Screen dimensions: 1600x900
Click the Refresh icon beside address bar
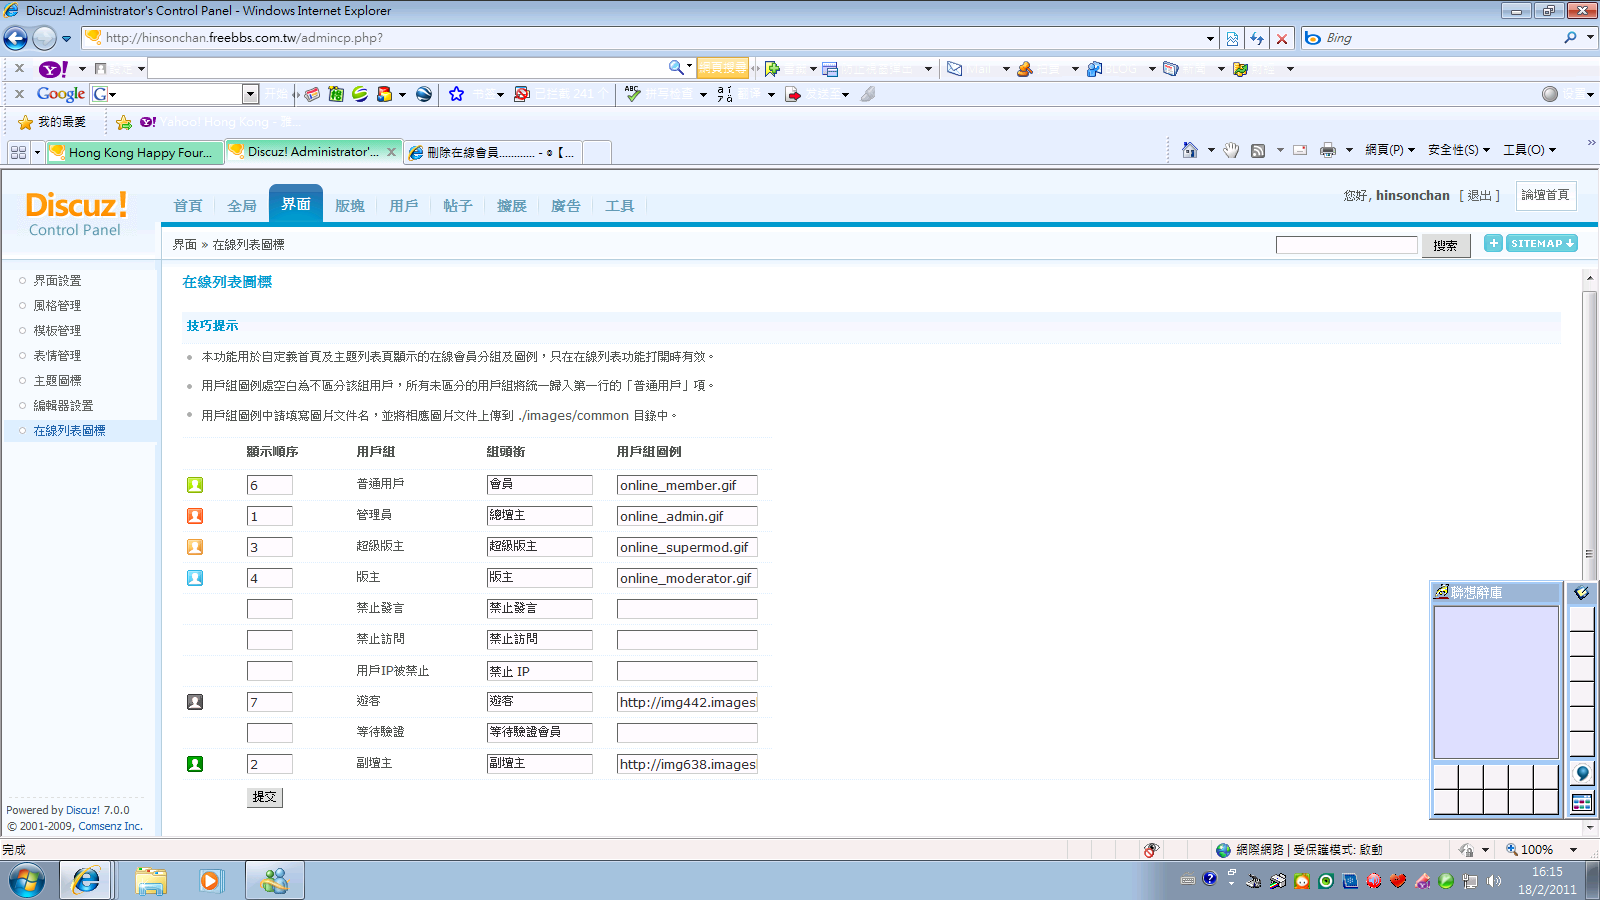pyautogui.click(x=1257, y=38)
